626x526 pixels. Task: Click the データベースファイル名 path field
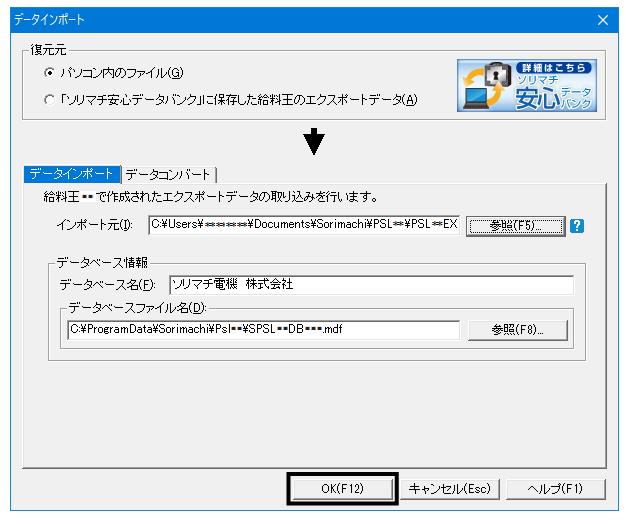263,330
